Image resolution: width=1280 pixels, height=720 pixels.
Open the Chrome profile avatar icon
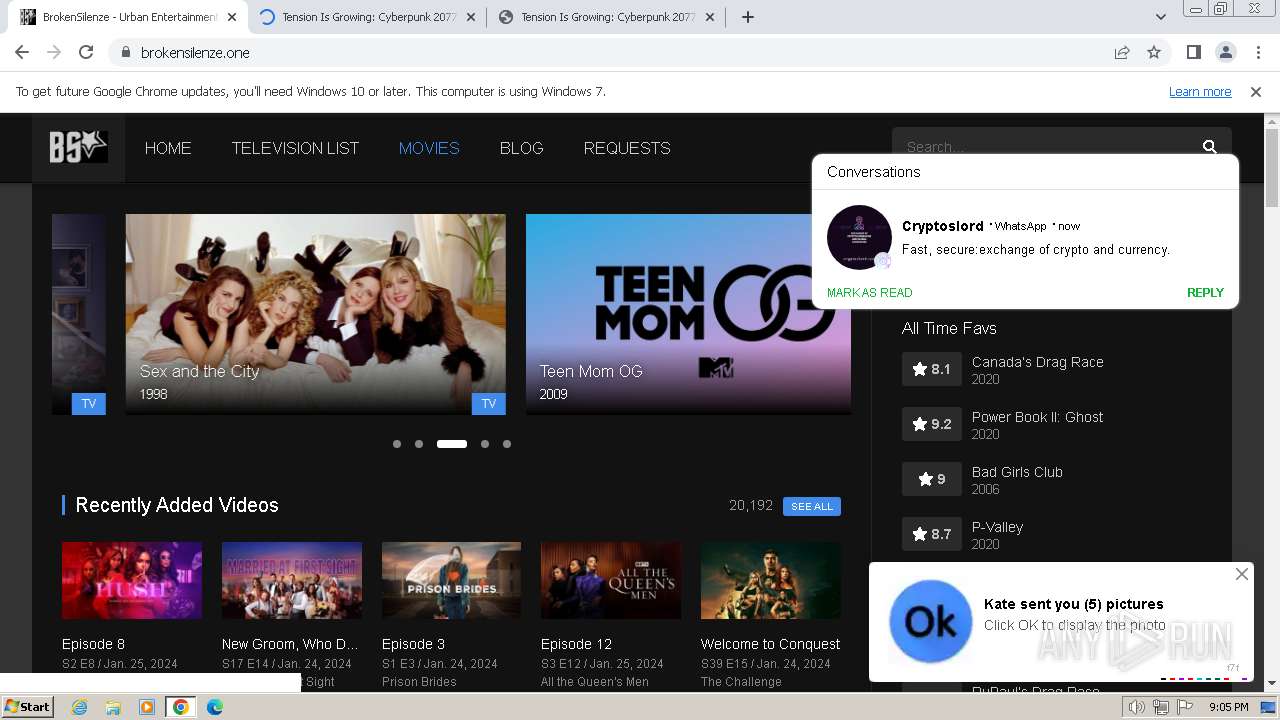1225,52
